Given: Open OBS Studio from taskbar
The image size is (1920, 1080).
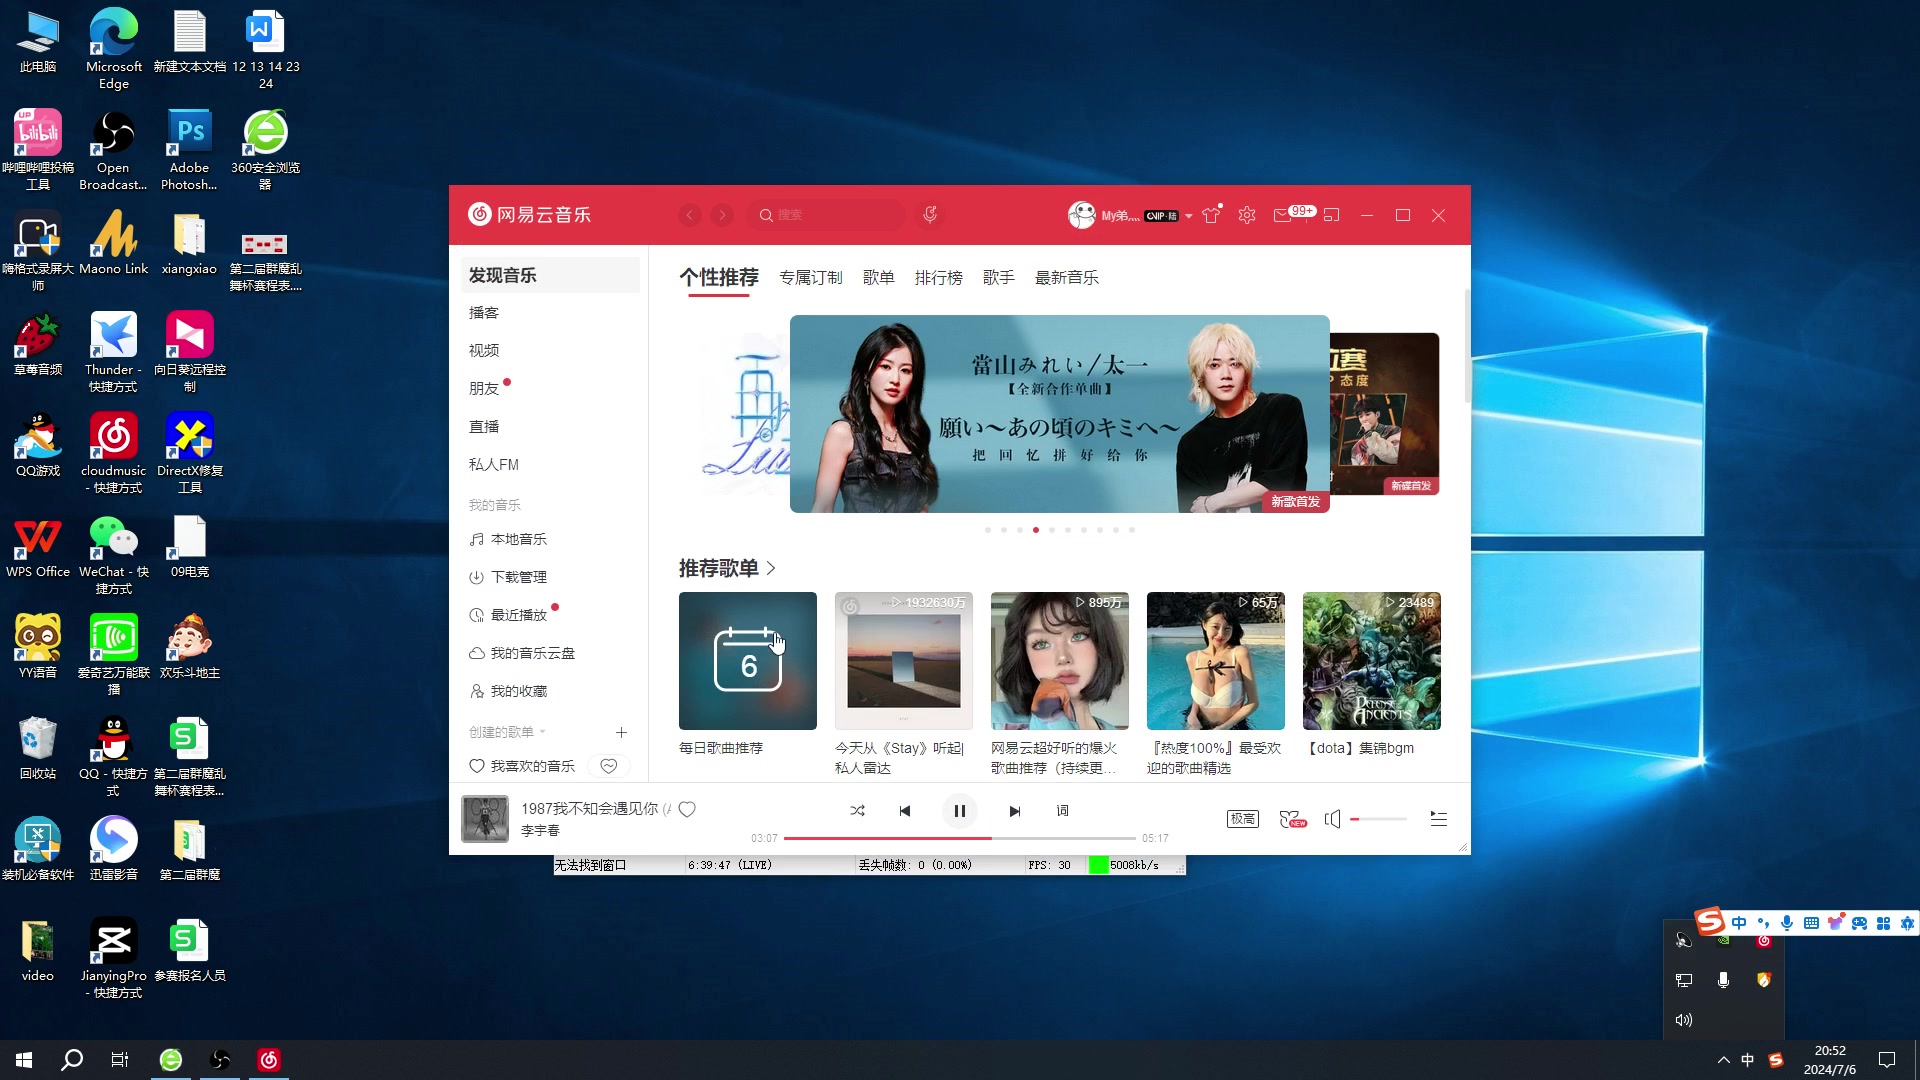Looking at the screenshot, I should pyautogui.click(x=220, y=1060).
